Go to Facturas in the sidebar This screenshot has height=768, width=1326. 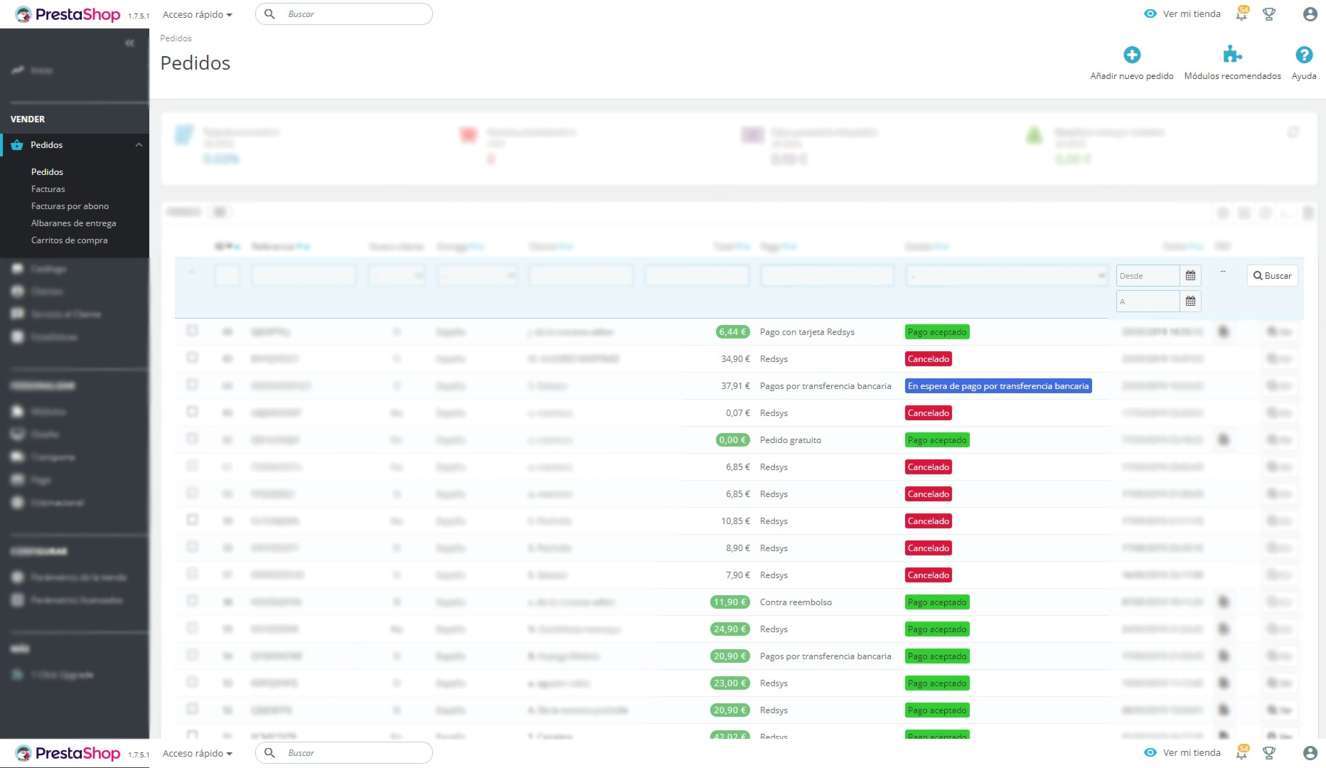[x=48, y=189]
